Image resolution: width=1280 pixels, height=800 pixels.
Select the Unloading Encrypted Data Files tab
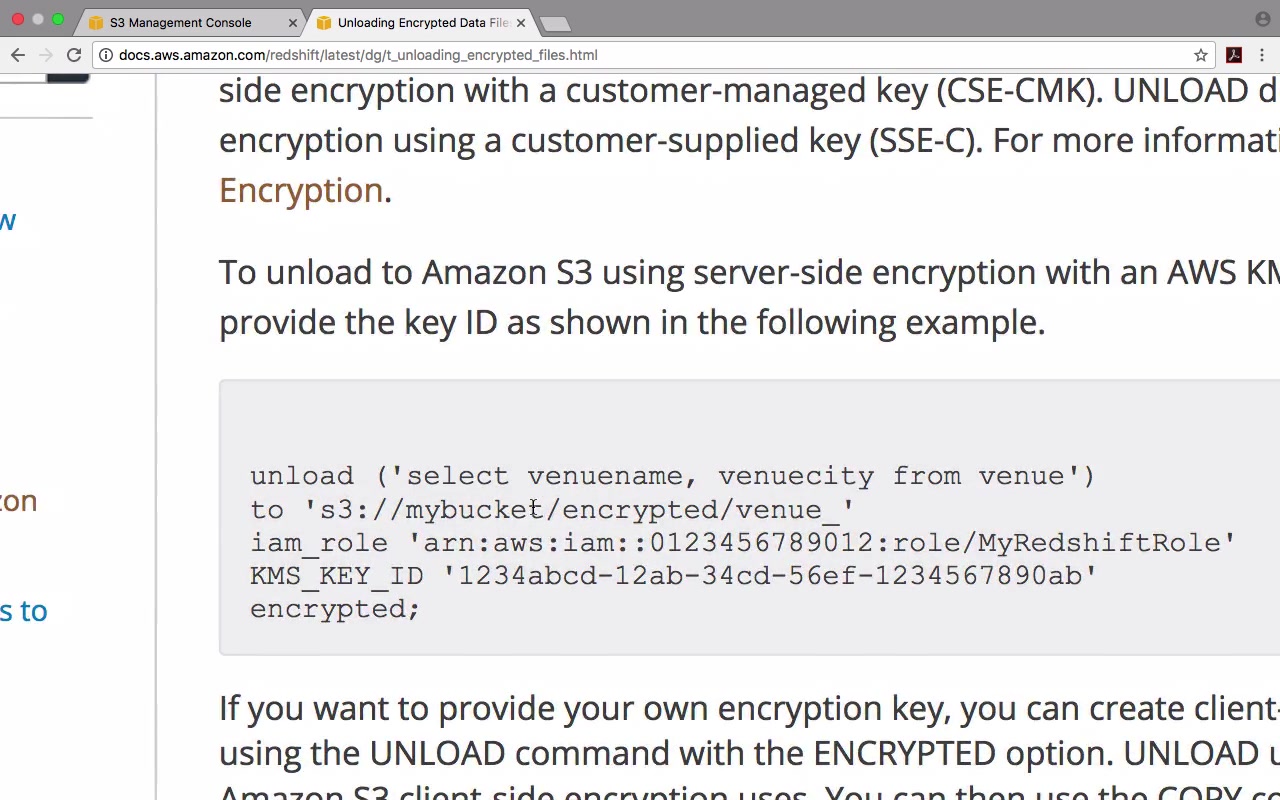coord(422,22)
